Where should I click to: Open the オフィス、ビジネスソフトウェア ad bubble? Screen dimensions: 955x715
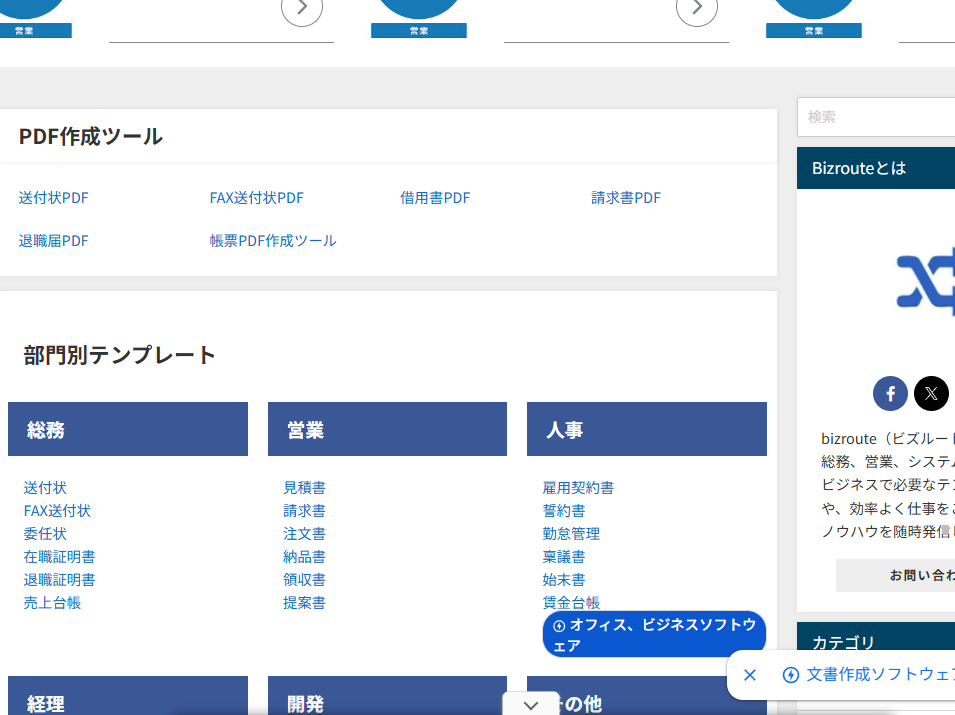point(654,635)
